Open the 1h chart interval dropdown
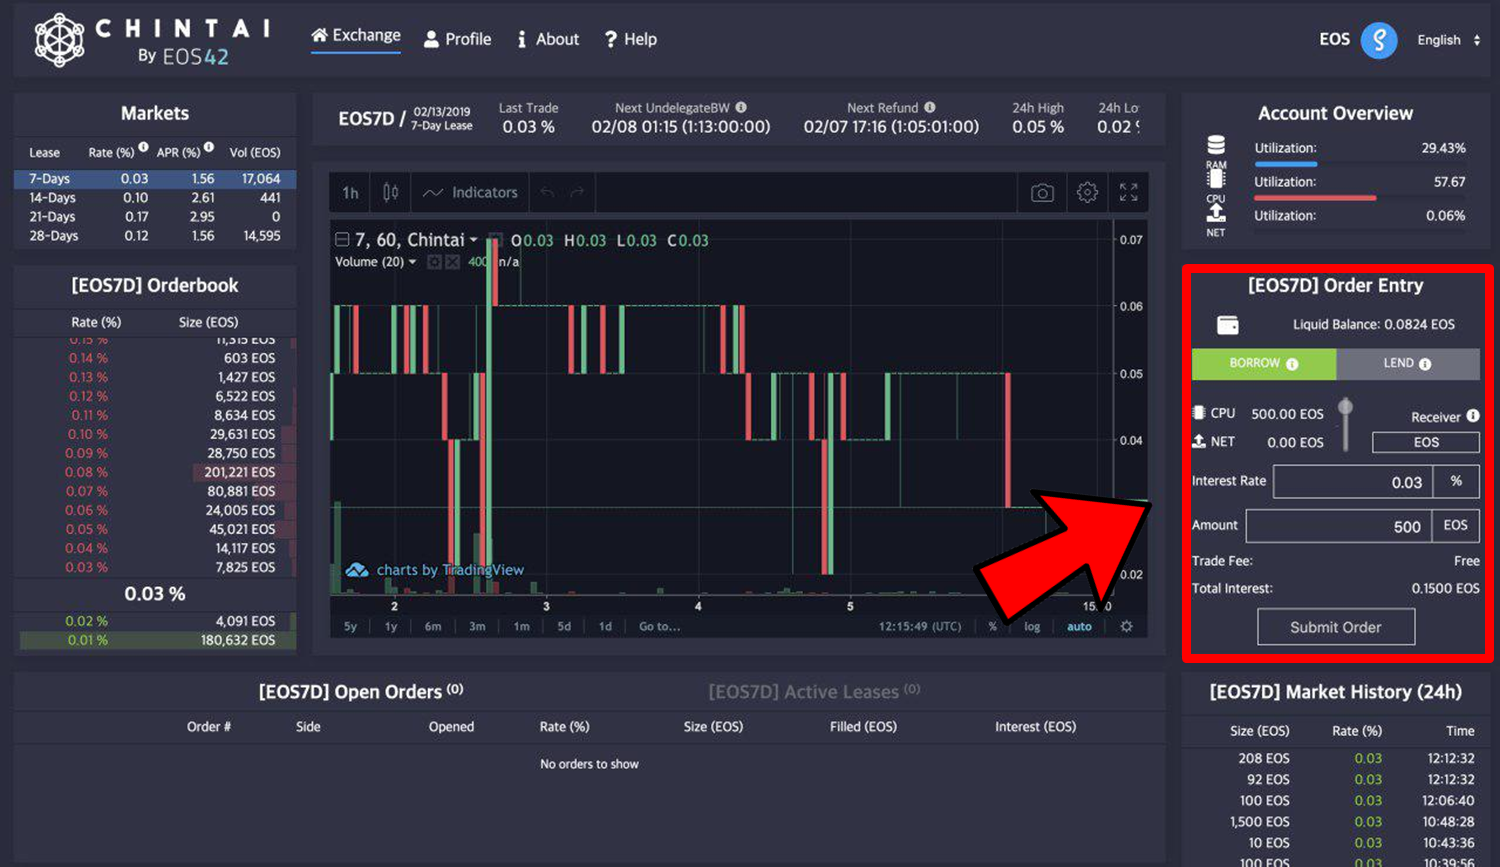Screen dimensions: 1500x867 (350, 192)
